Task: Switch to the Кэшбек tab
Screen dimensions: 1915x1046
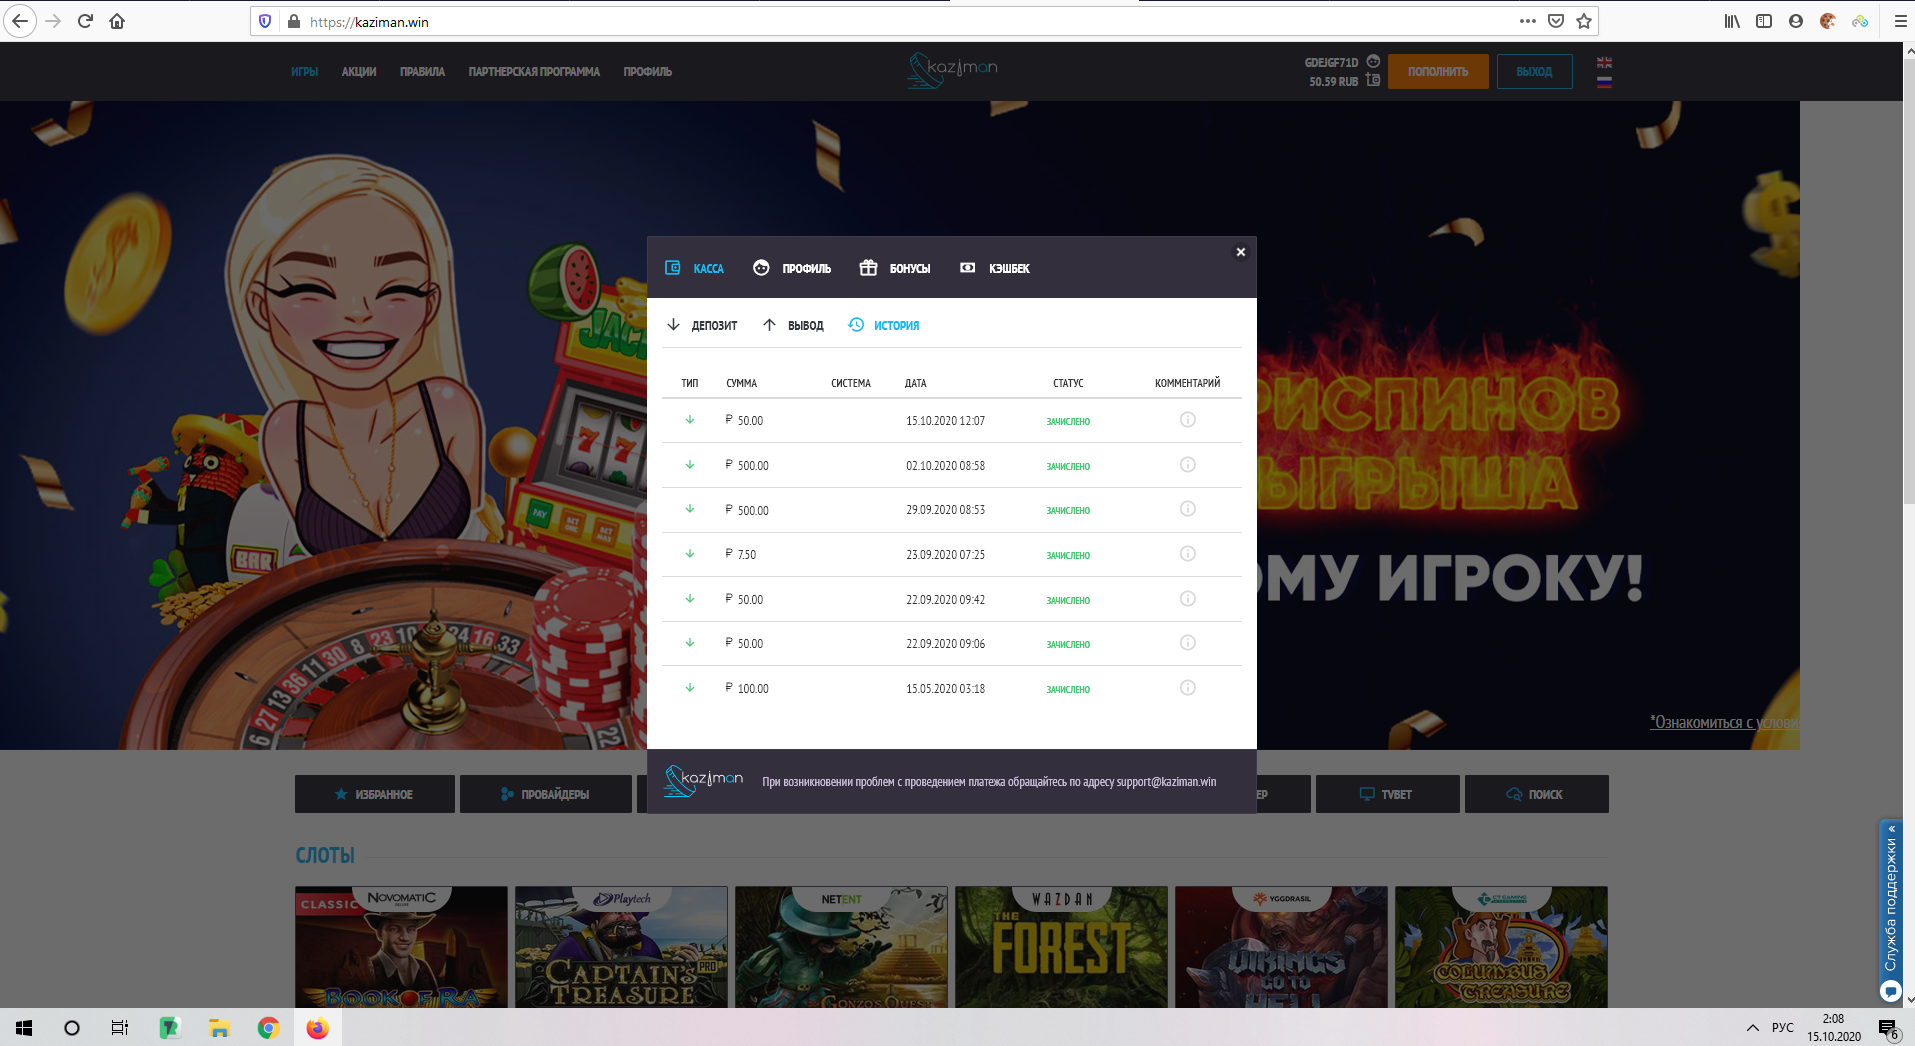Action: (x=995, y=268)
